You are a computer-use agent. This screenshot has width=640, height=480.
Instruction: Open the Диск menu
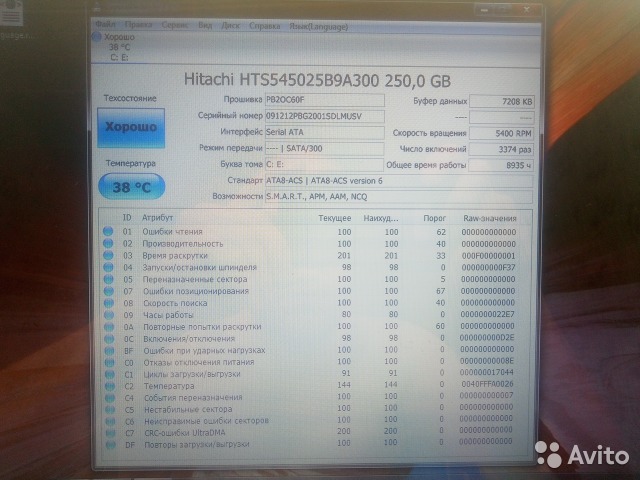[x=231, y=26]
